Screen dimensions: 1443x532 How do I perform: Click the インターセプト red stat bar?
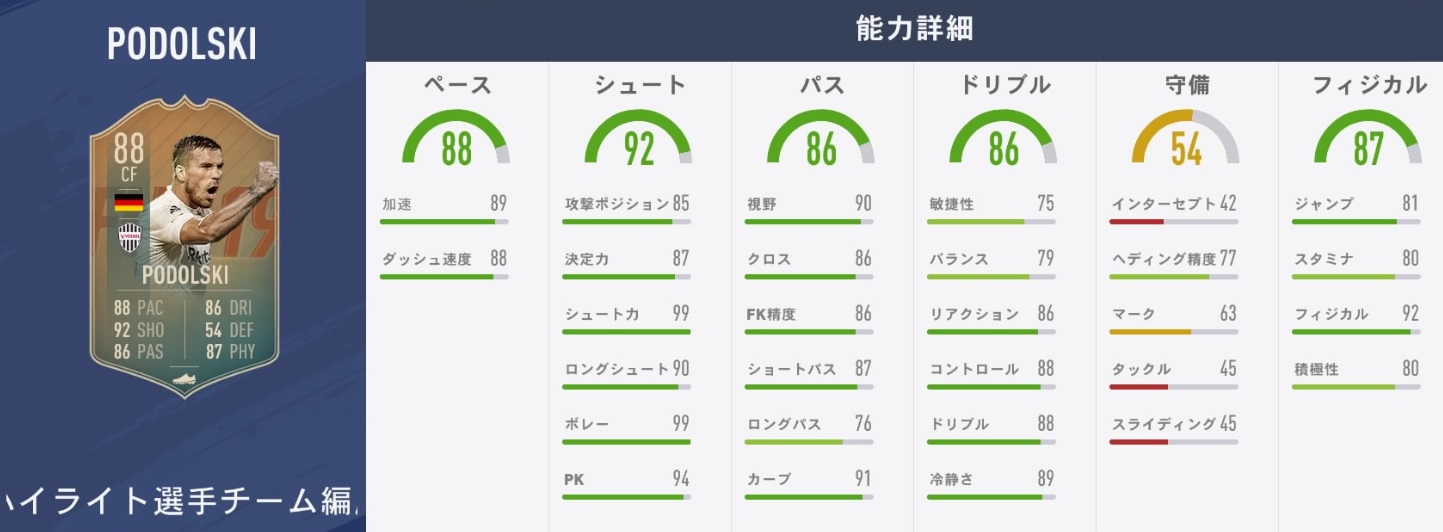(x=1174, y=221)
